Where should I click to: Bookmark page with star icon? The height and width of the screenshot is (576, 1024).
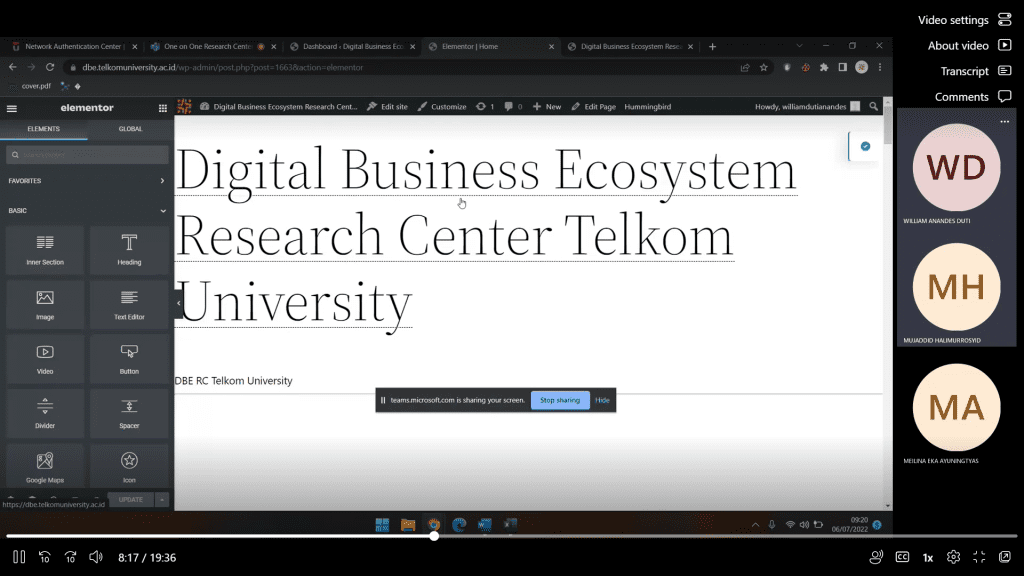click(763, 67)
